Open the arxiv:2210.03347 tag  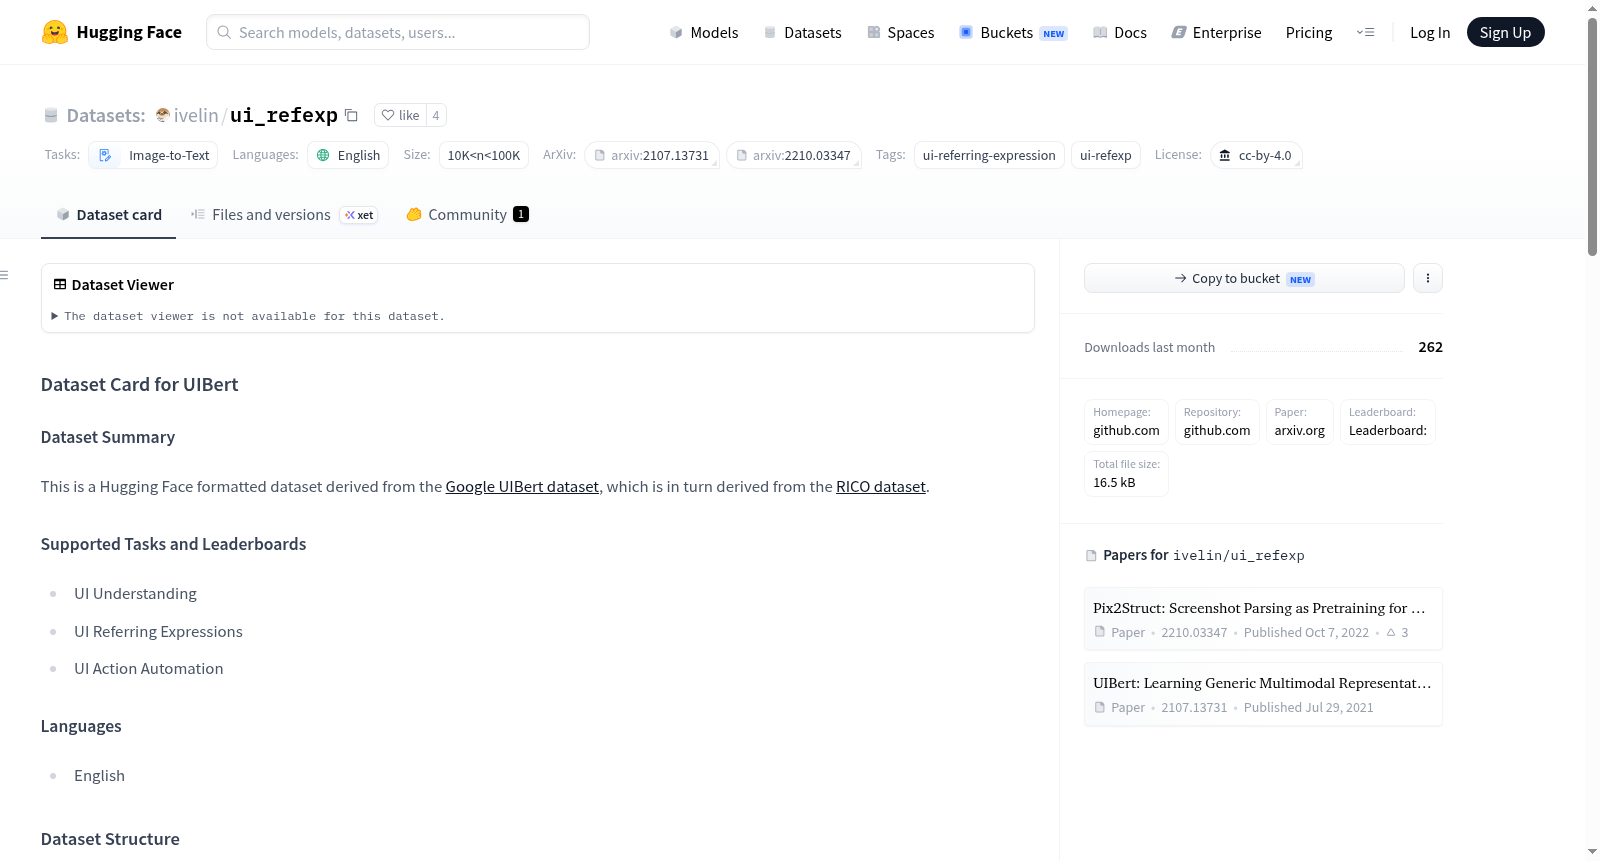pyautogui.click(x=794, y=155)
